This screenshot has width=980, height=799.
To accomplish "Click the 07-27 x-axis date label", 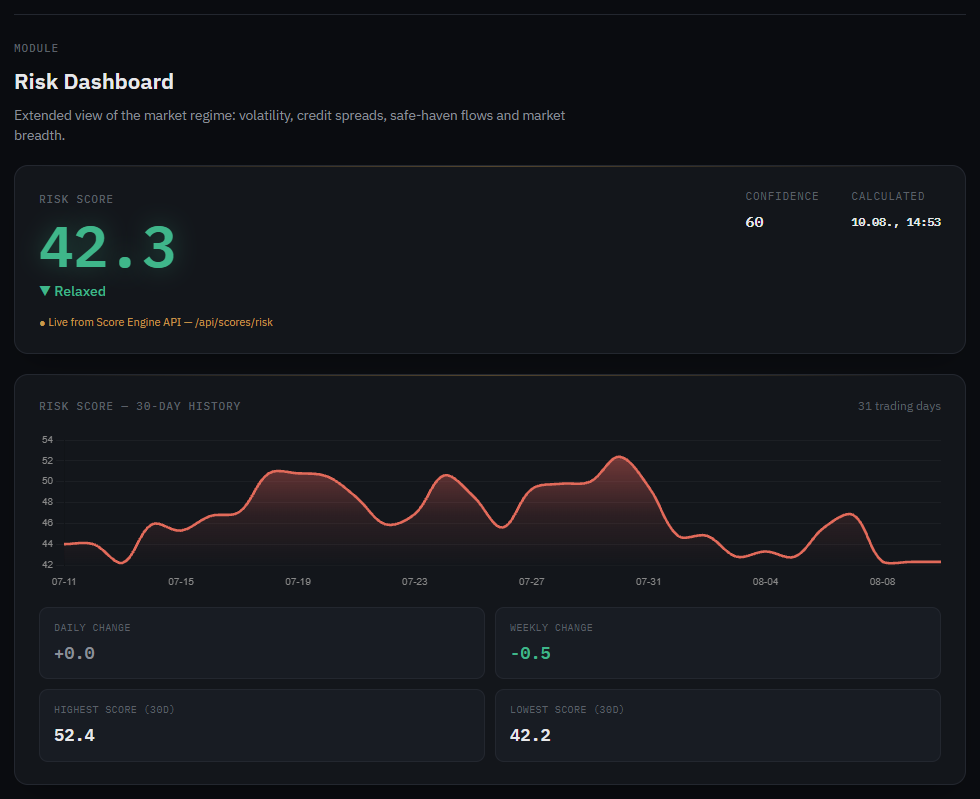I will (531, 581).
